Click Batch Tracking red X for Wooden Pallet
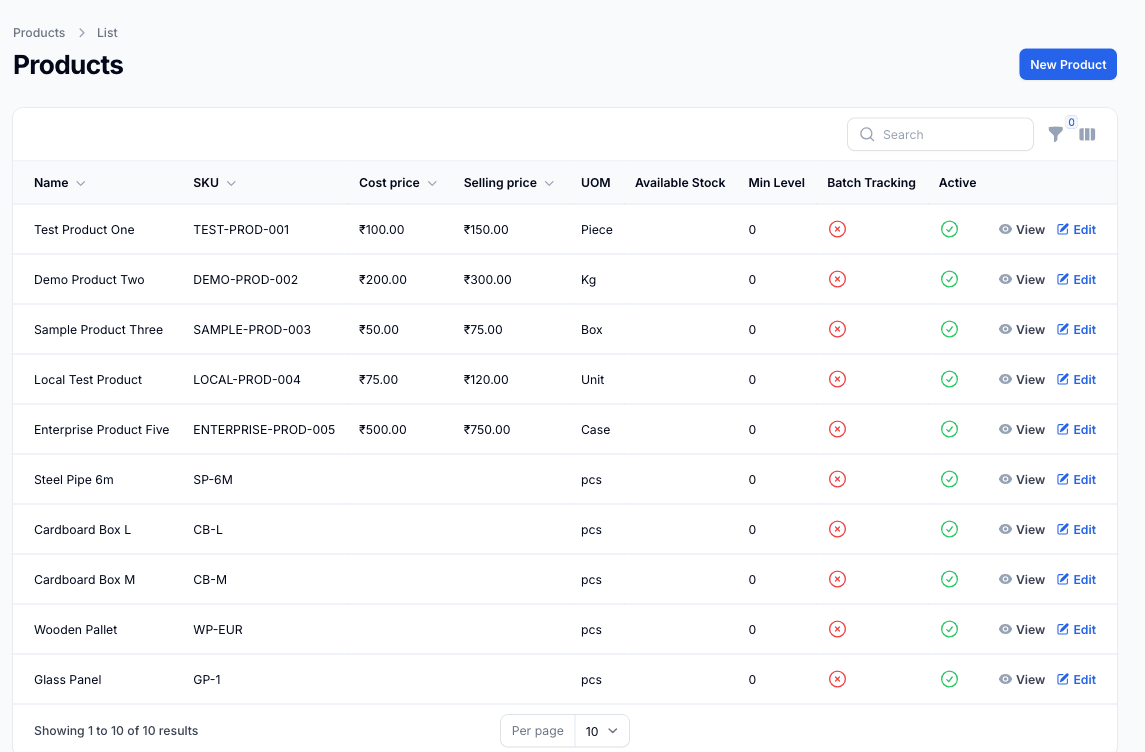The height and width of the screenshot is (752, 1145). [x=838, y=629]
